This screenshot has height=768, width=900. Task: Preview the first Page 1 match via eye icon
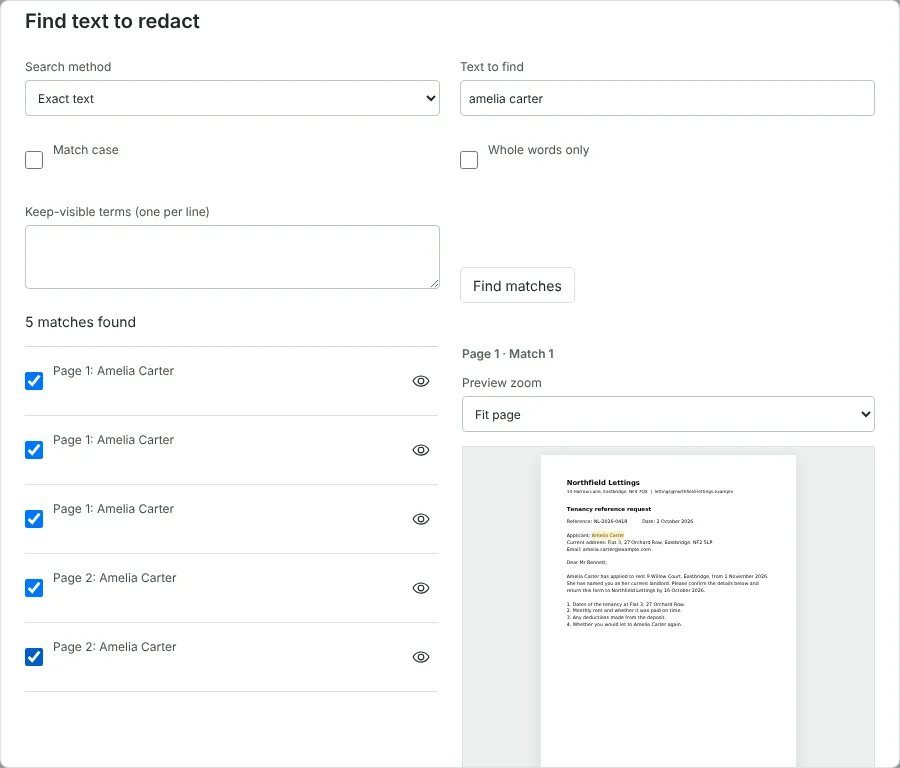pyautogui.click(x=421, y=381)
